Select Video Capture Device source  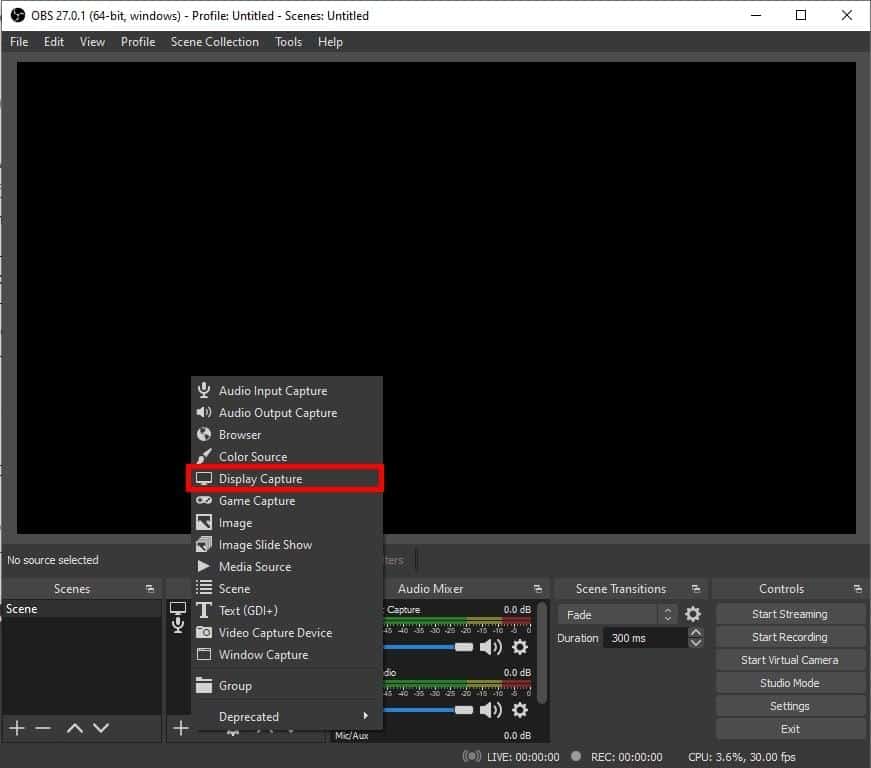tap(287, 633)
